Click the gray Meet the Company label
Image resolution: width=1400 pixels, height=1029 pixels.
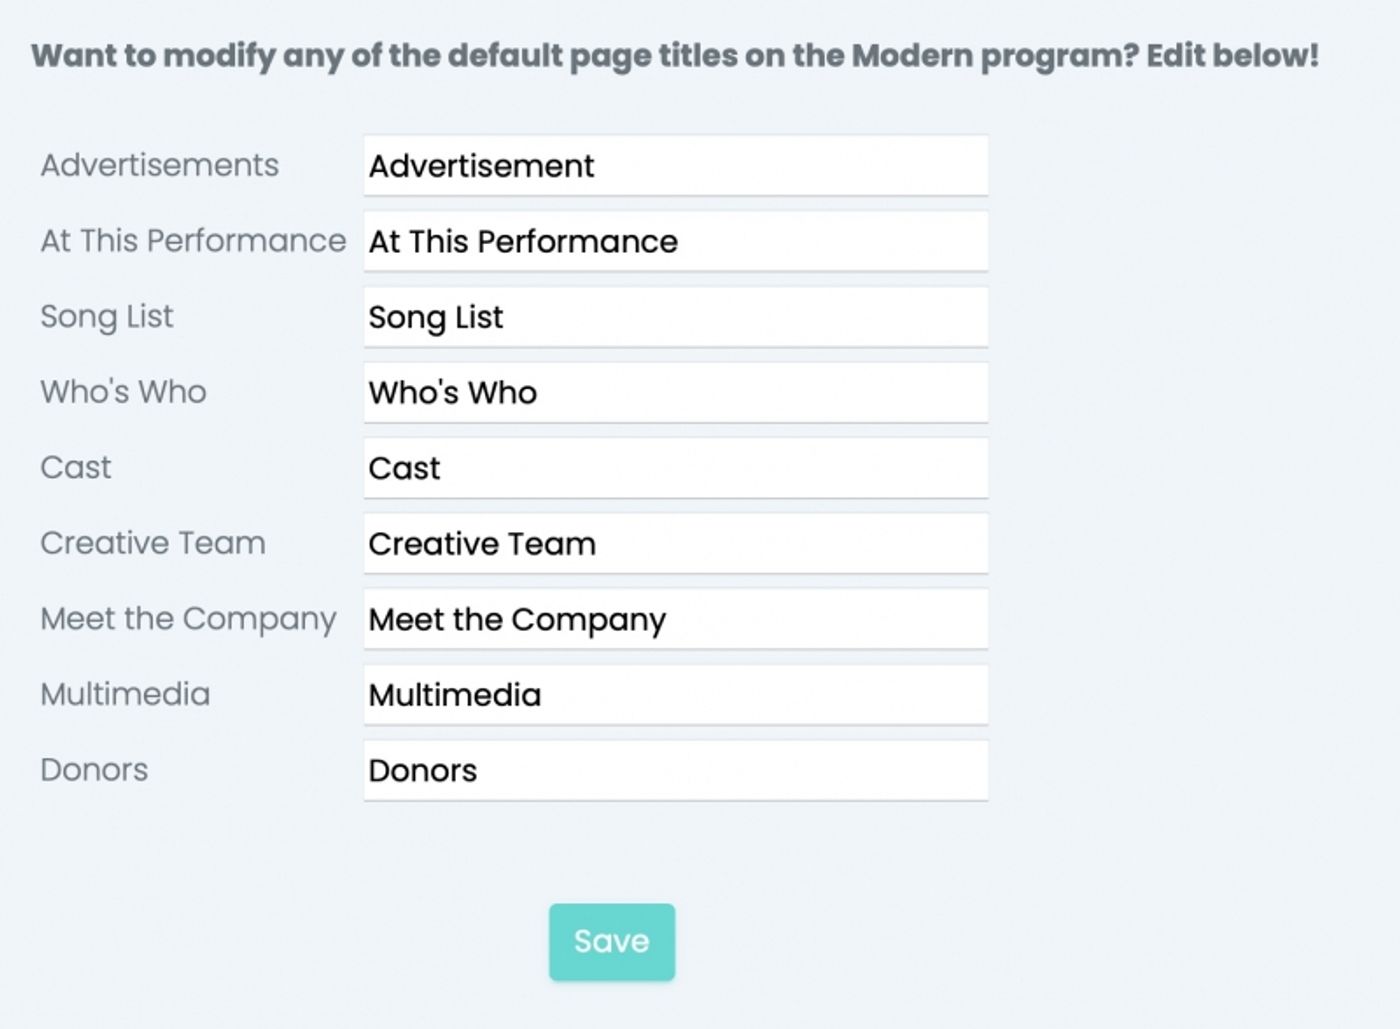coord(188,619)
